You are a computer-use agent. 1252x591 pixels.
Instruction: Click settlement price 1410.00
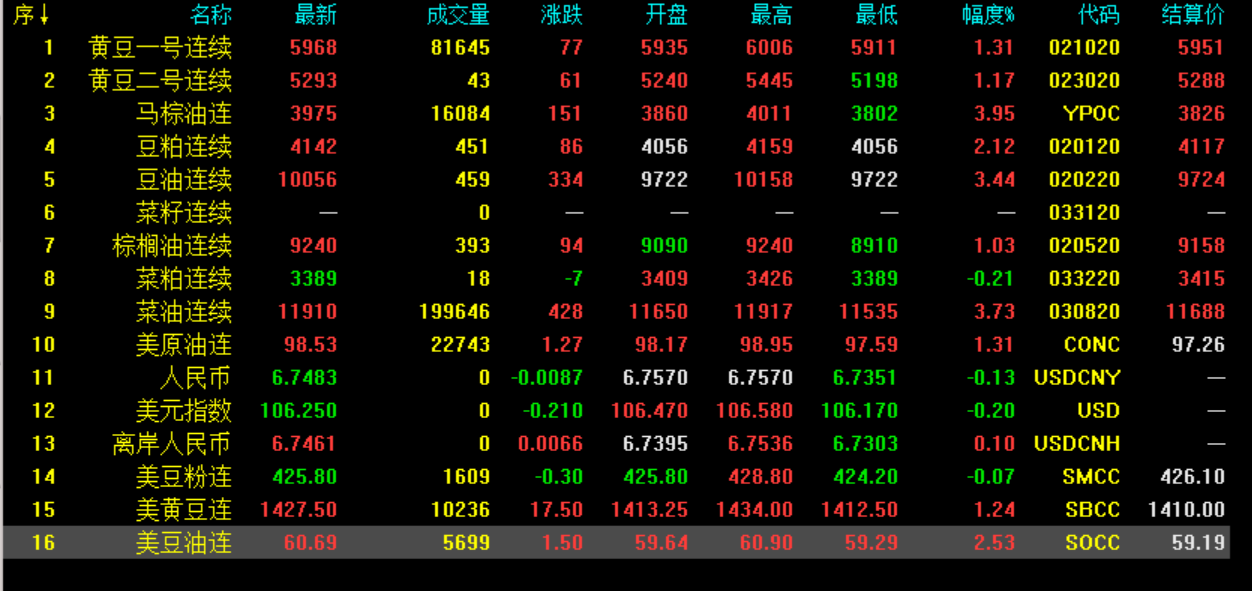tap(1187, 509)
